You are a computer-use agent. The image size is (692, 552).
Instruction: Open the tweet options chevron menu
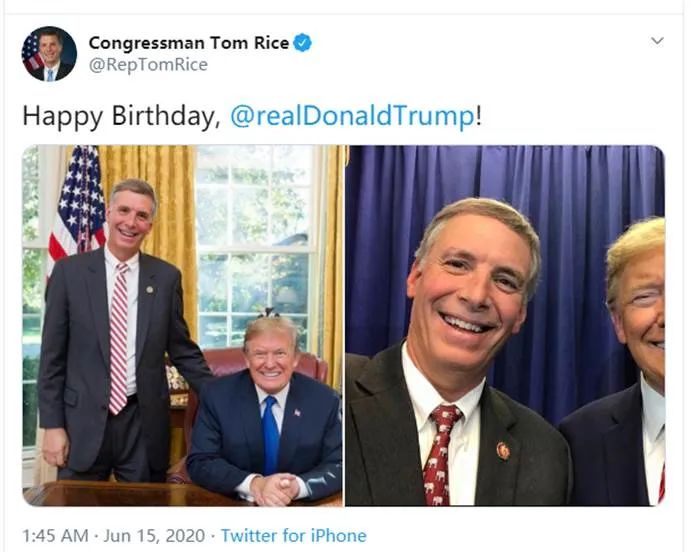pos(657,41)
